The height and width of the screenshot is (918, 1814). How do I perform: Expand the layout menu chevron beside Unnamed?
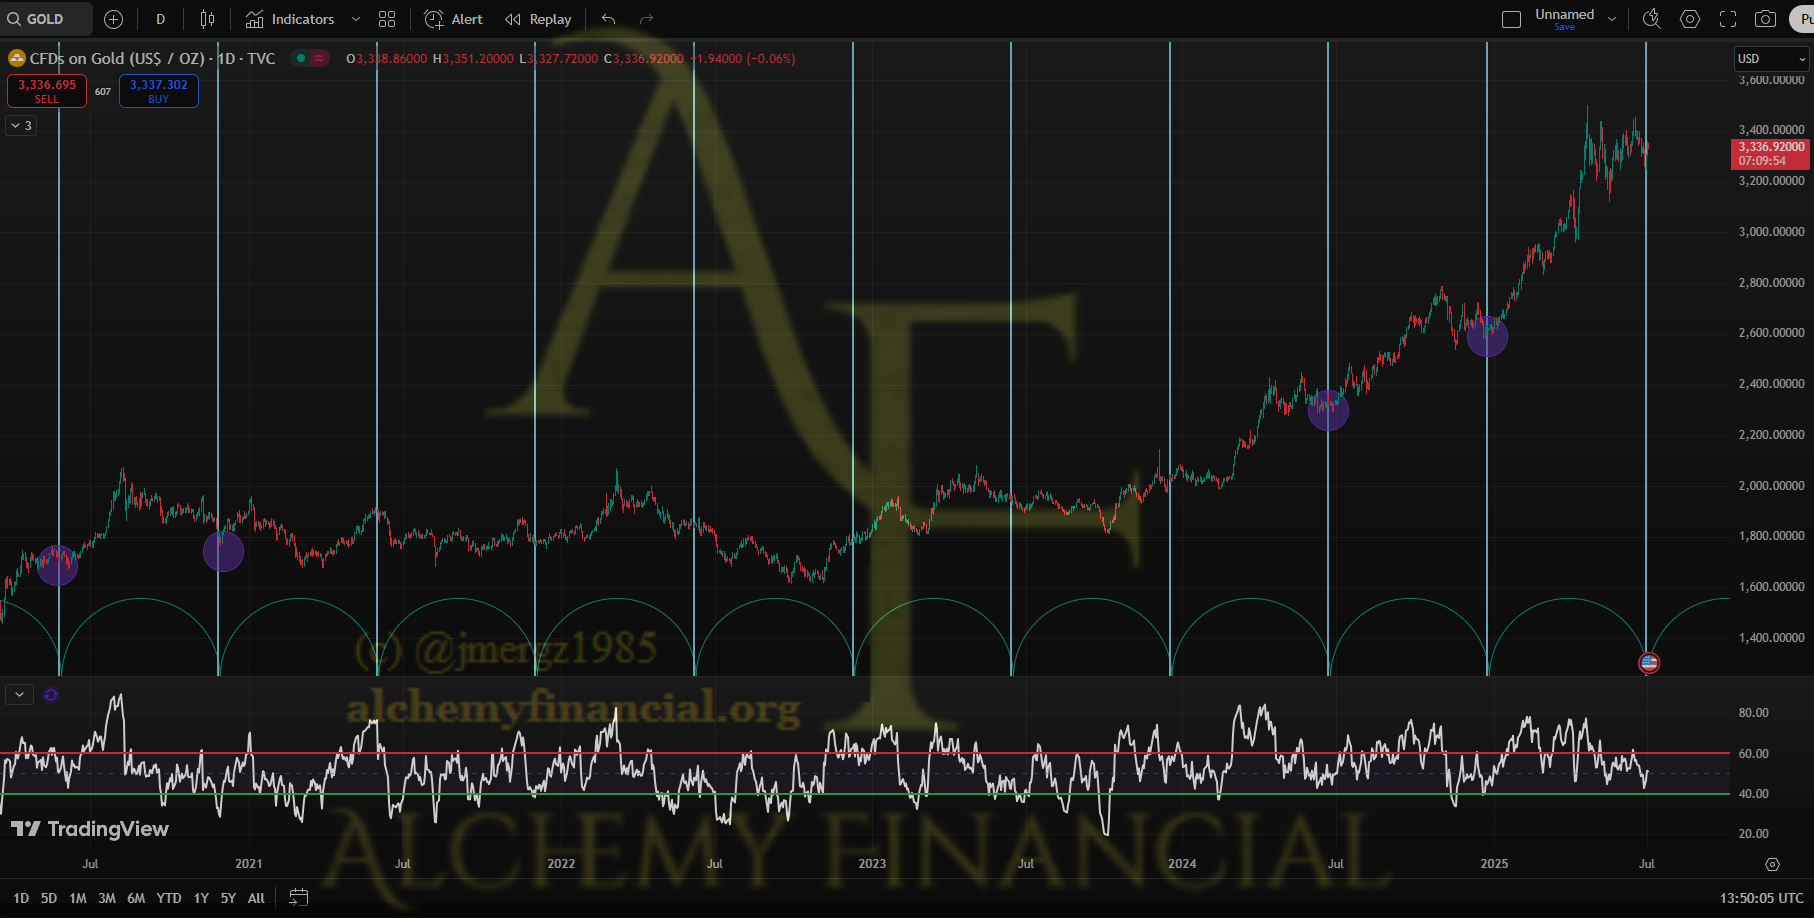tap(1612, 19)
